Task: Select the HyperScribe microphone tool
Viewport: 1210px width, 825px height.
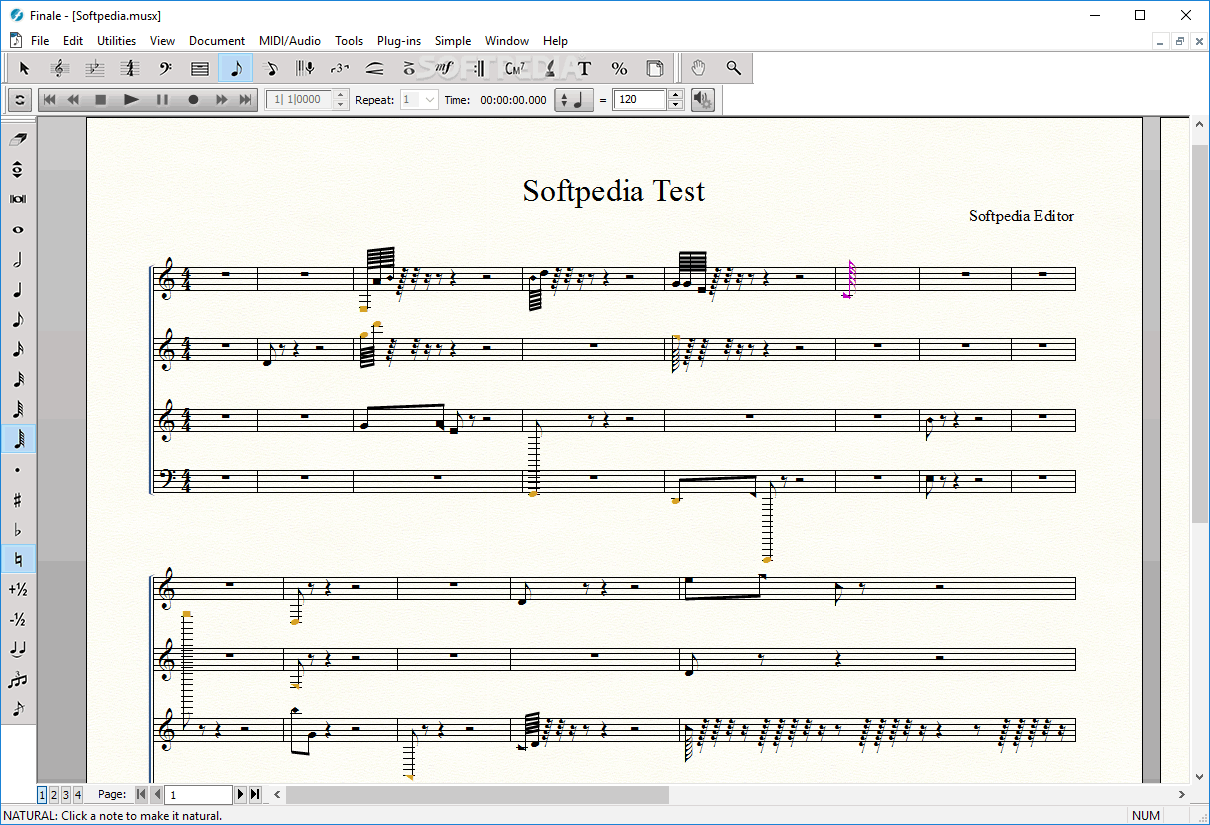Action: [306, 68]
